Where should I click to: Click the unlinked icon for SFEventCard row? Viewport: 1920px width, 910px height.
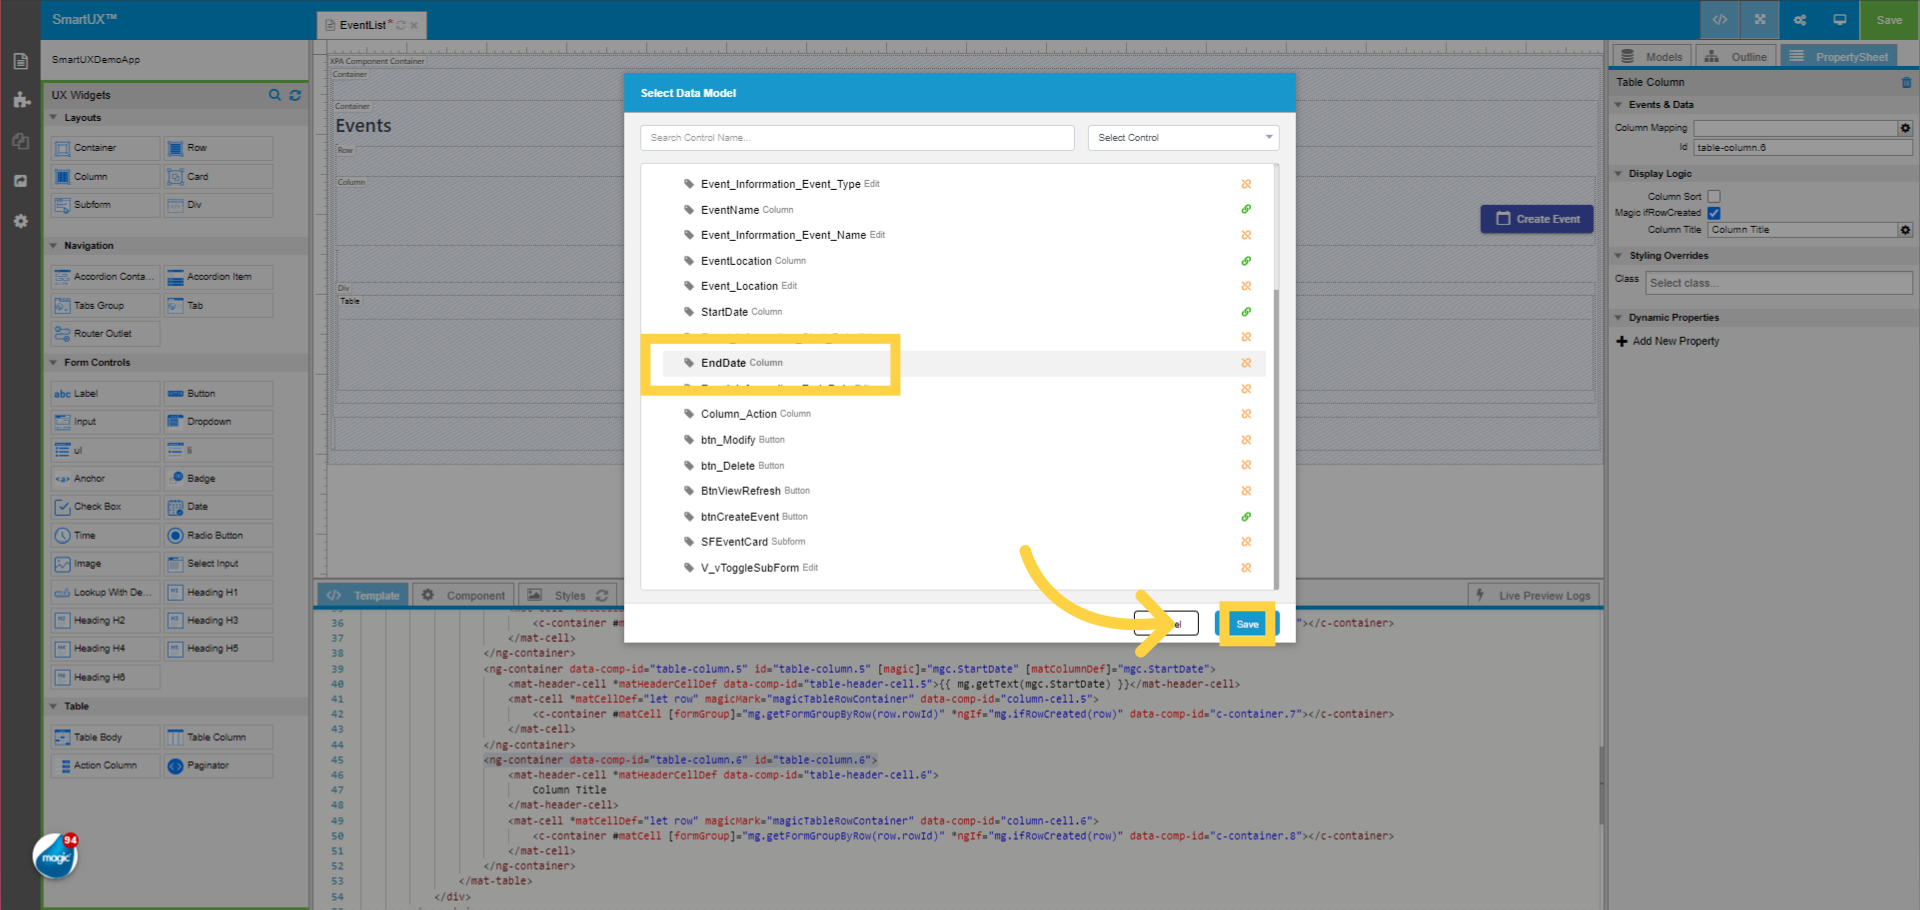[1246, 542]
